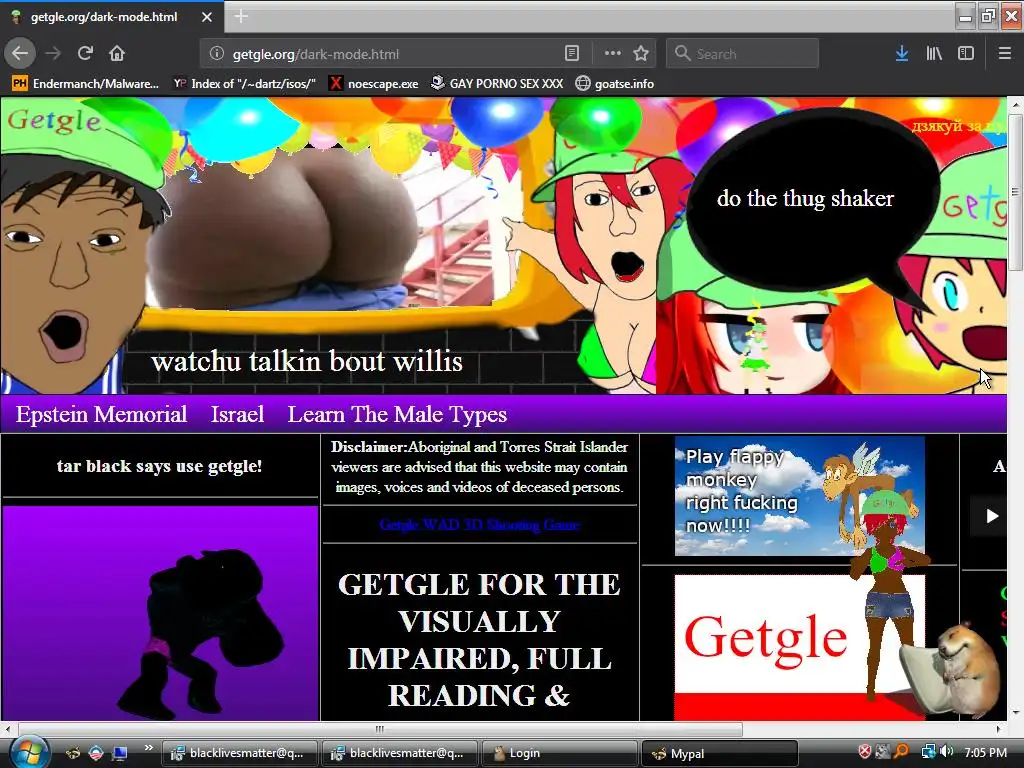Expand the quick launch overflow chevron

pyautogui.click(x=148, y=748)
